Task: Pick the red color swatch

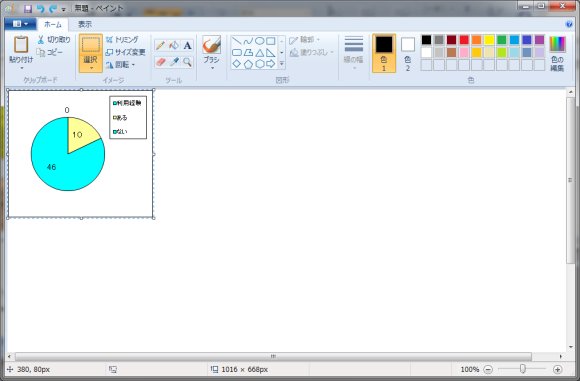Action: click(x=464, y=40)
